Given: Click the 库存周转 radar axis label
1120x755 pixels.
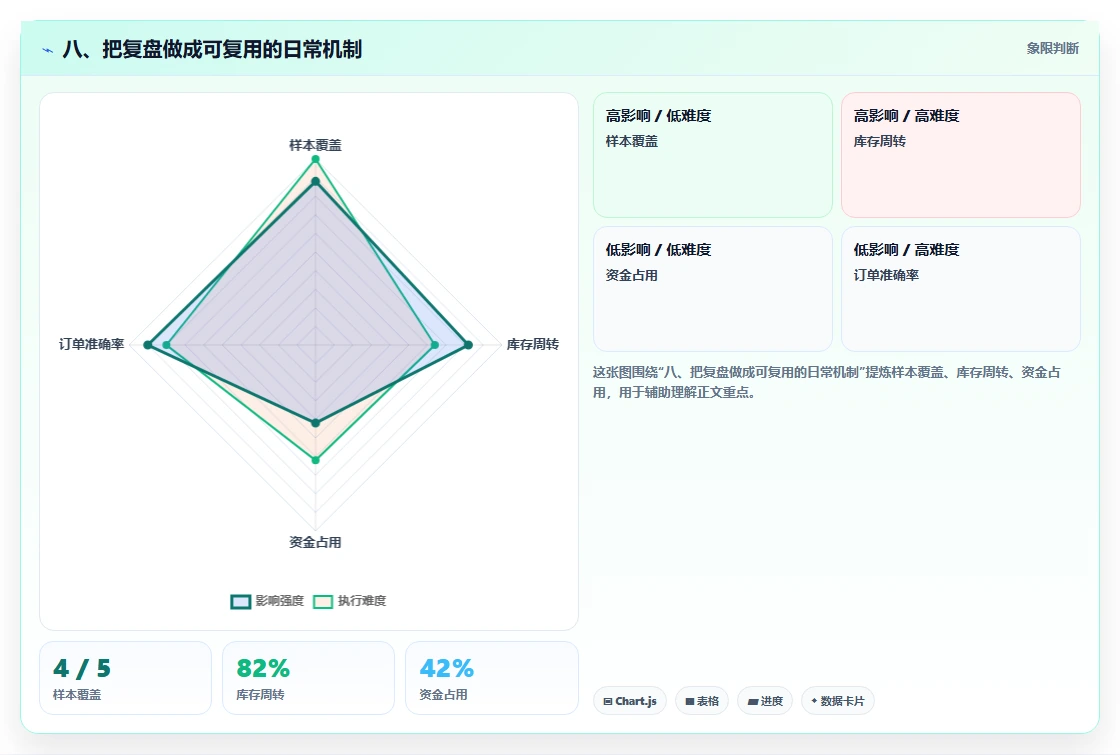Looking at the screenshot, I should (x=533, y=344).
